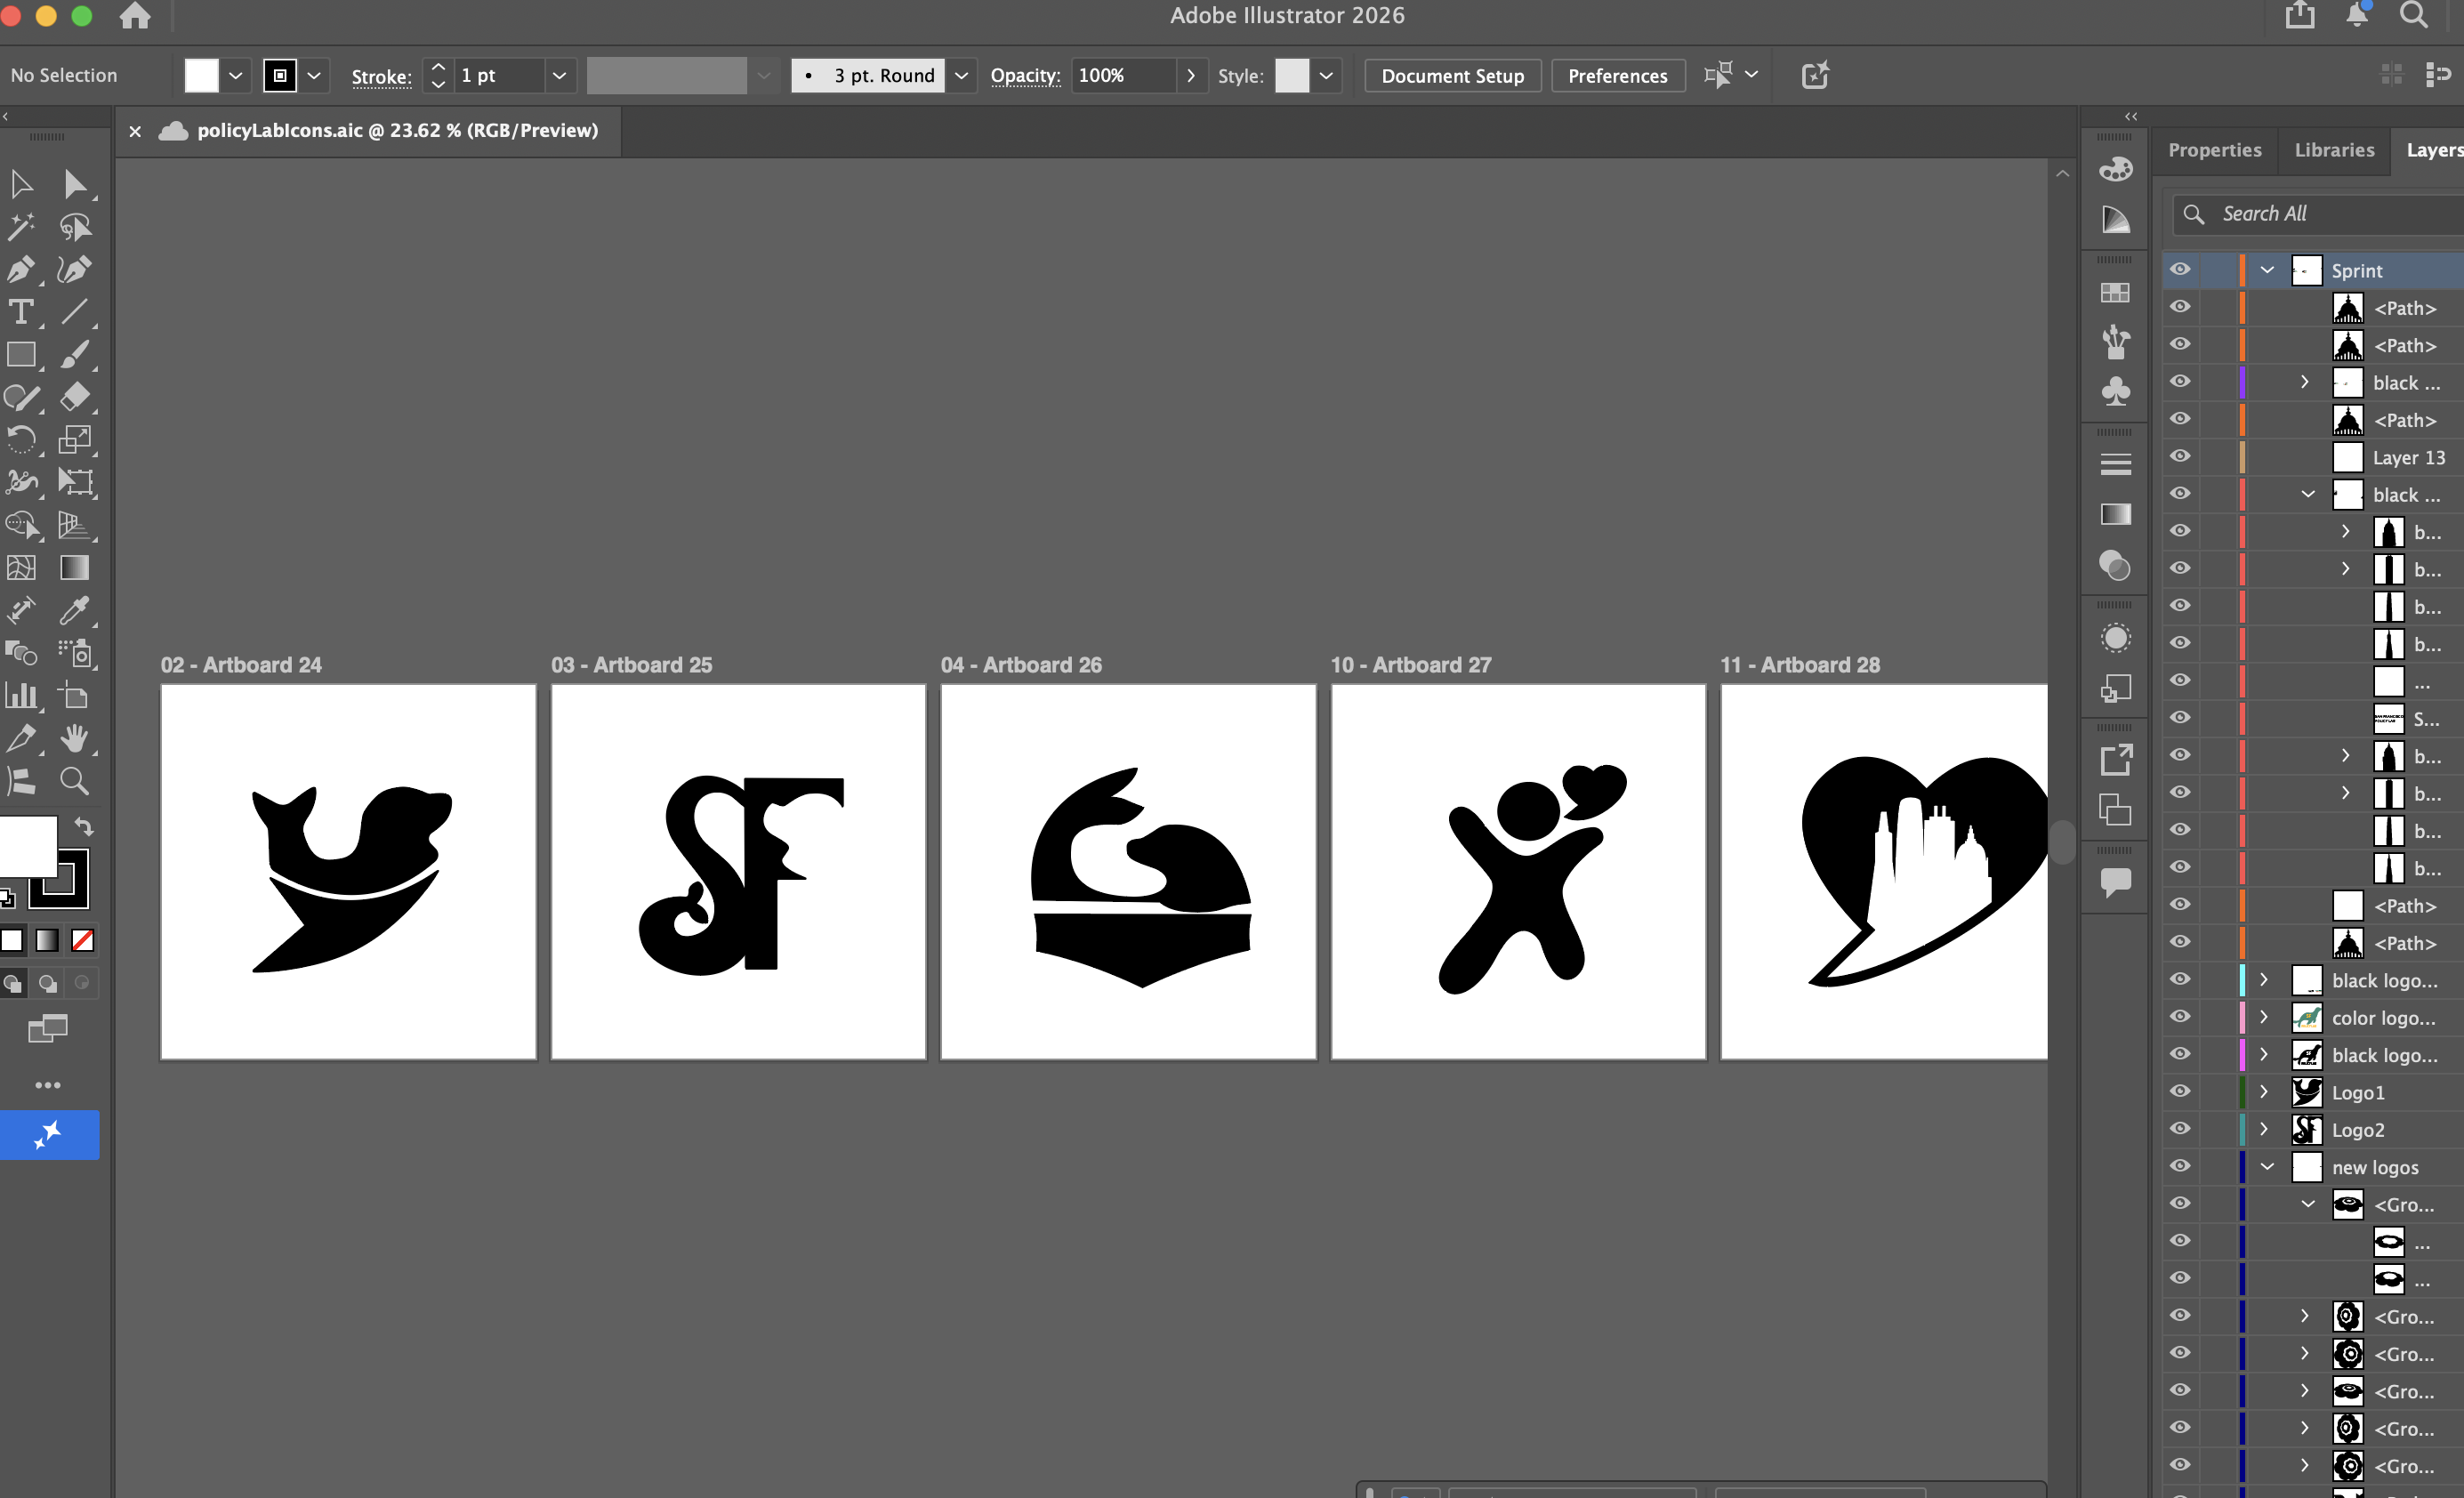Hide the Sprint layer
2464x1498 pixels.
[x=2180, y=270]
